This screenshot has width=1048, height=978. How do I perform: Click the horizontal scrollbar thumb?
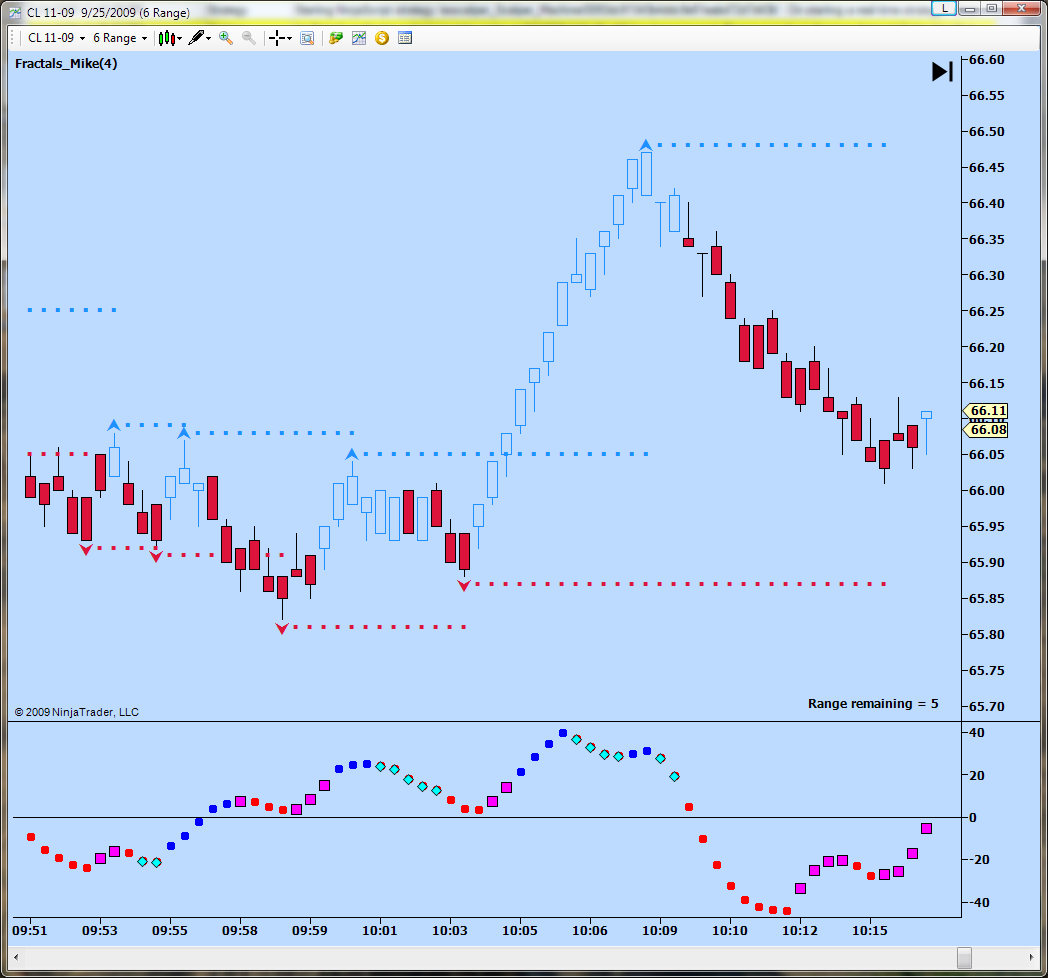[964, 957]
